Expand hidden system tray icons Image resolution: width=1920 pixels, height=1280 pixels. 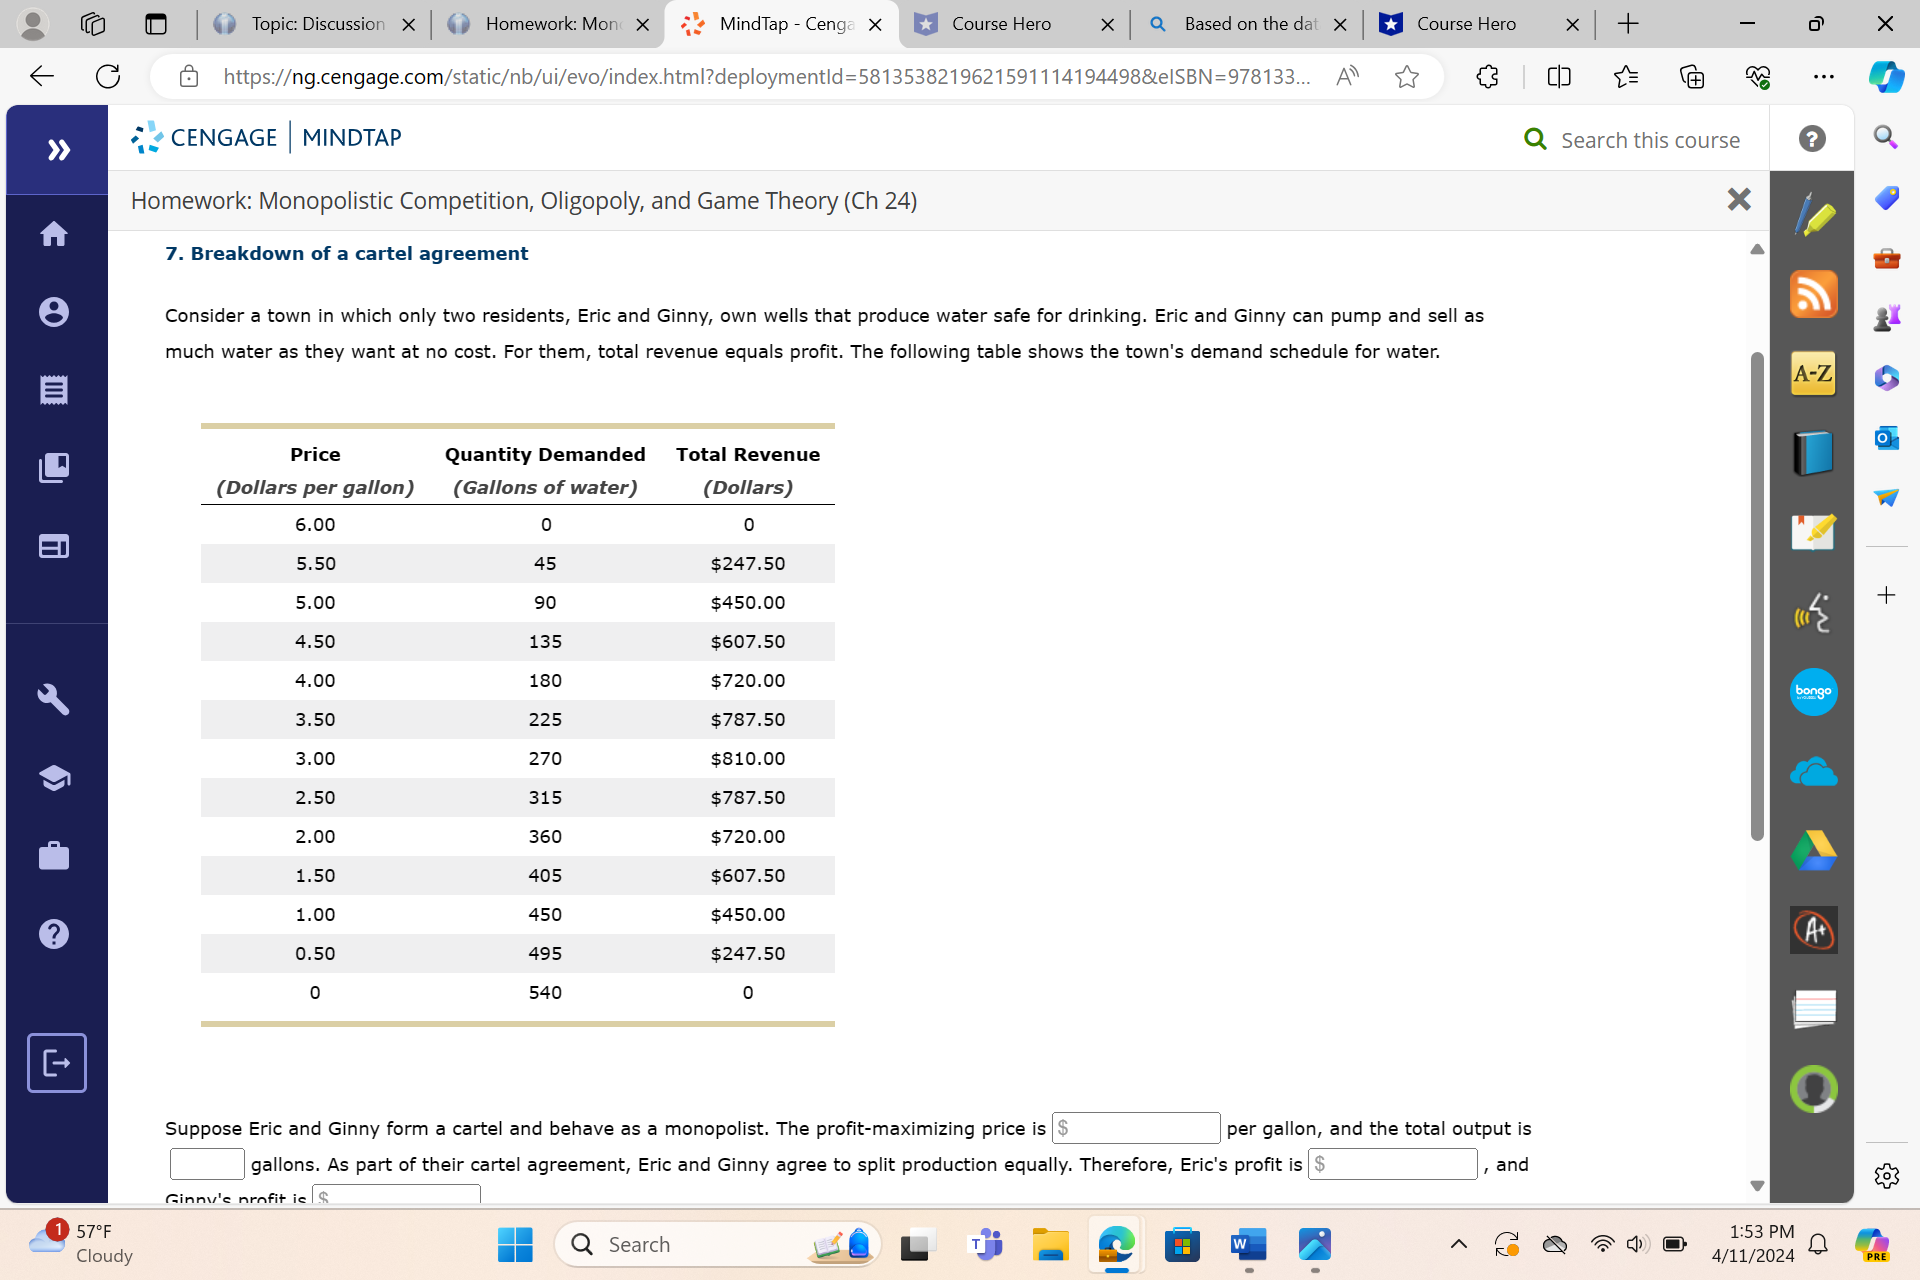tap(1458, 1244)
